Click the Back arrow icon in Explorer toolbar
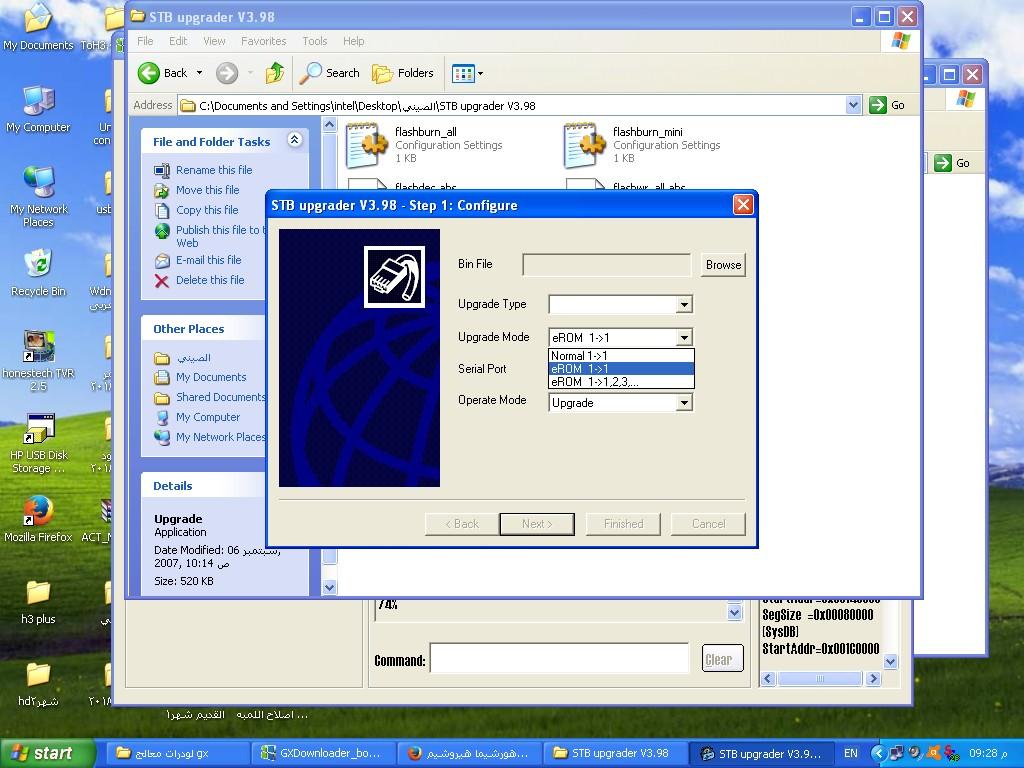This screenshot has height=768, width=1024. (x=149, y=73)
